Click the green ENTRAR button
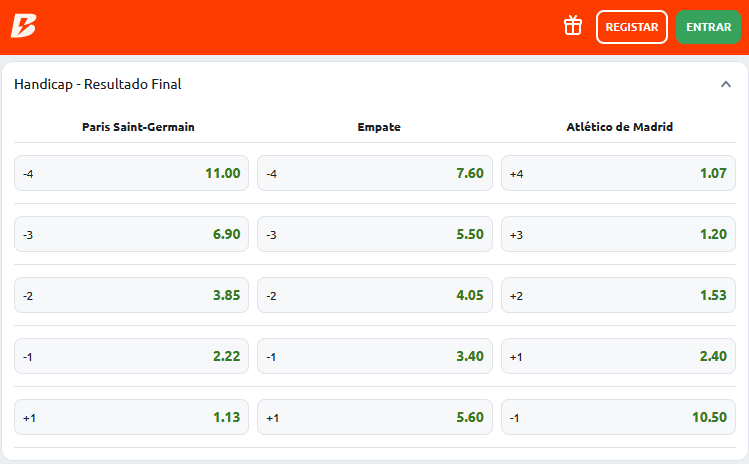This screenshot has width=749, height=464. (x=708, y=27)
